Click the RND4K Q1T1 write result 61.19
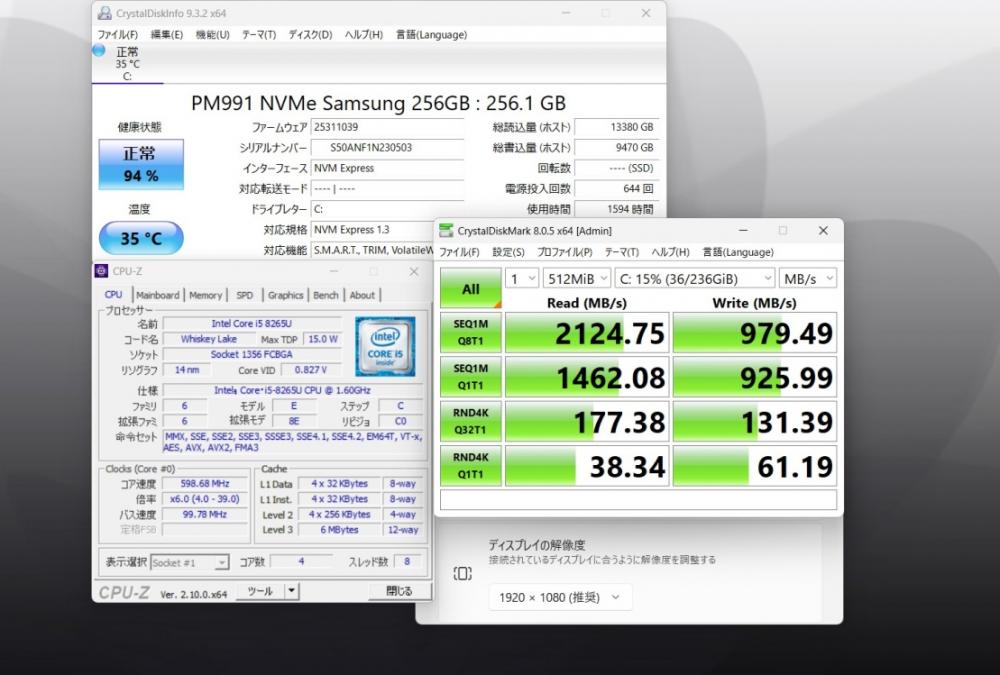This screenshot has width=1000, height=675. tap(754, 466)
